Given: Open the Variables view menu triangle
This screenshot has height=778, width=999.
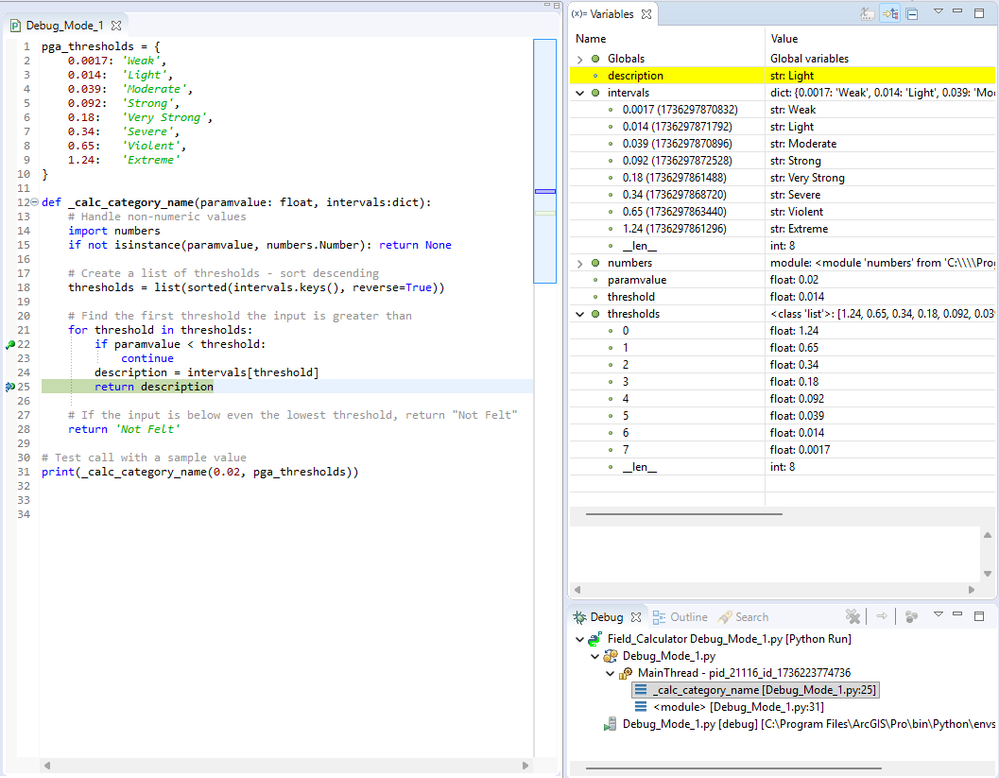Looking at the screenshot, I should coord(938,13).
